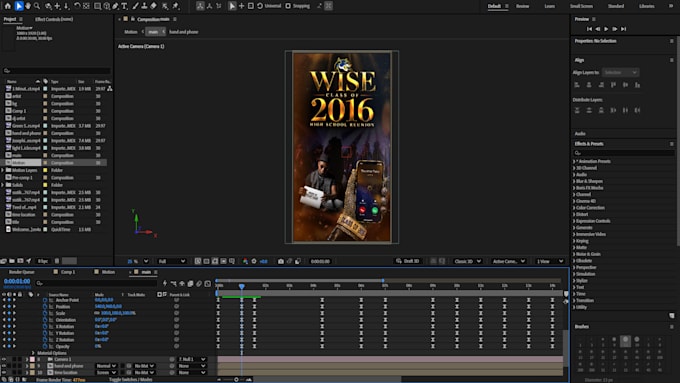
Task: Open the Full resolution dropdown
Action: pyautogui.click(x=172, y=261)
